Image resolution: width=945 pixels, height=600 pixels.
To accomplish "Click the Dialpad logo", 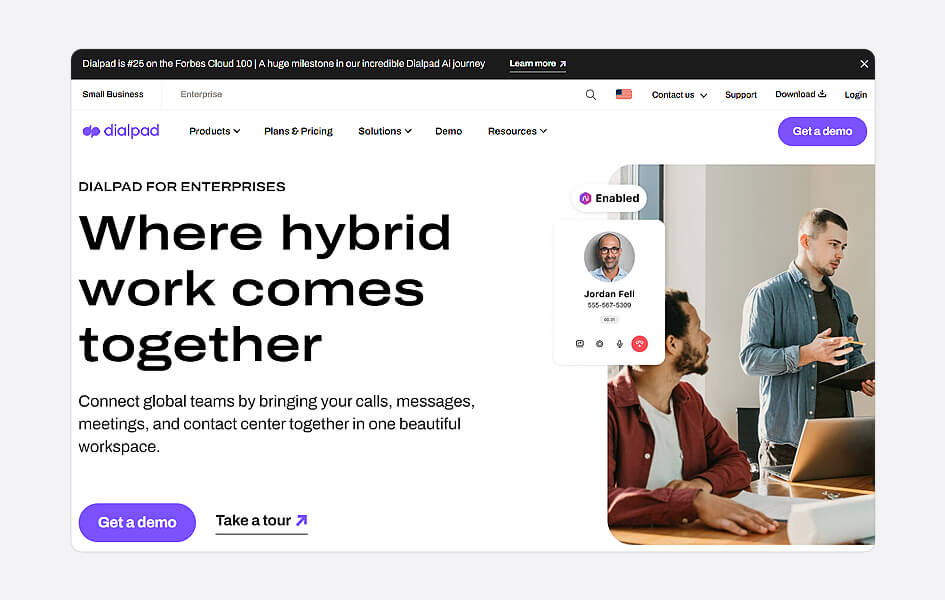I will (x=121, y=131).
